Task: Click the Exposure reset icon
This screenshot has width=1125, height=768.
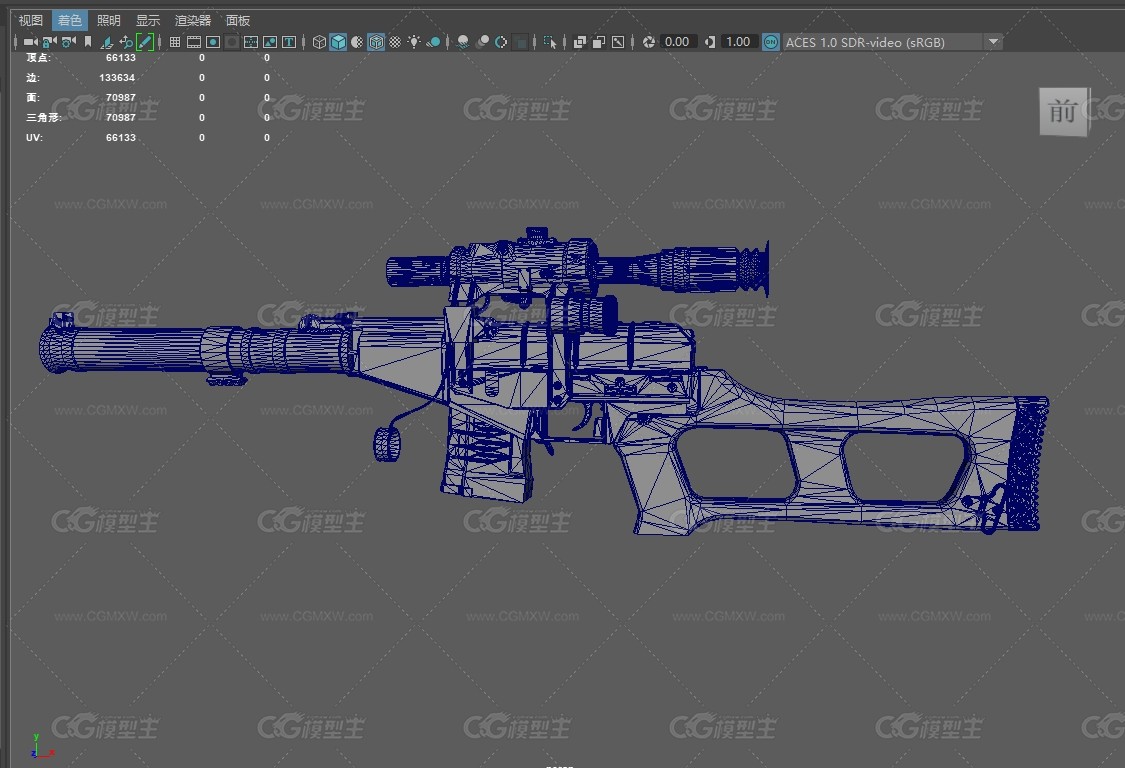Action: tap(649, 42)
